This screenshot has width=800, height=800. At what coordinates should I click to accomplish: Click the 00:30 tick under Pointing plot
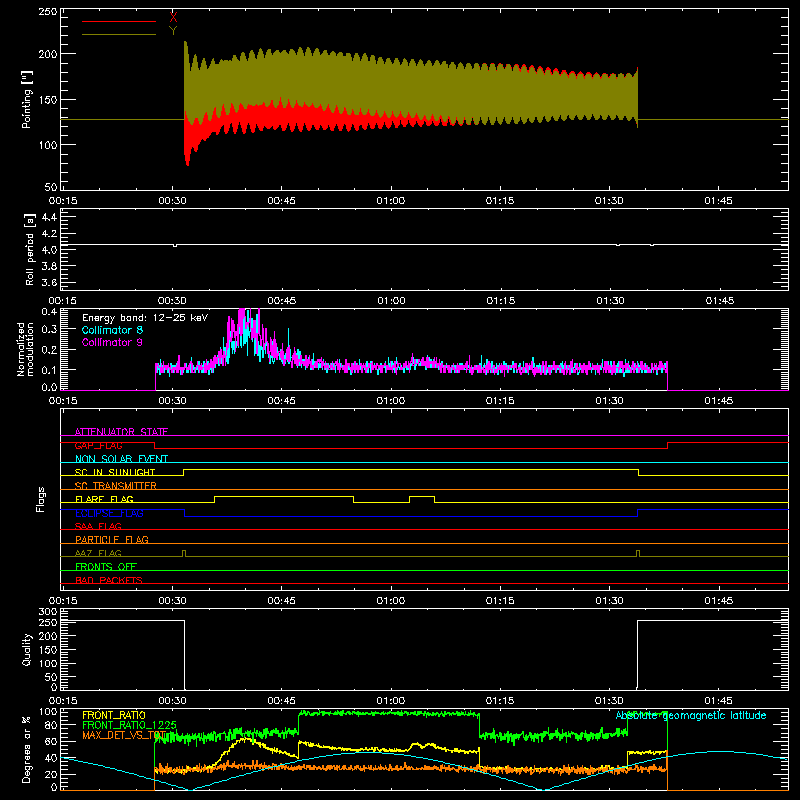[x=172, y=201]
